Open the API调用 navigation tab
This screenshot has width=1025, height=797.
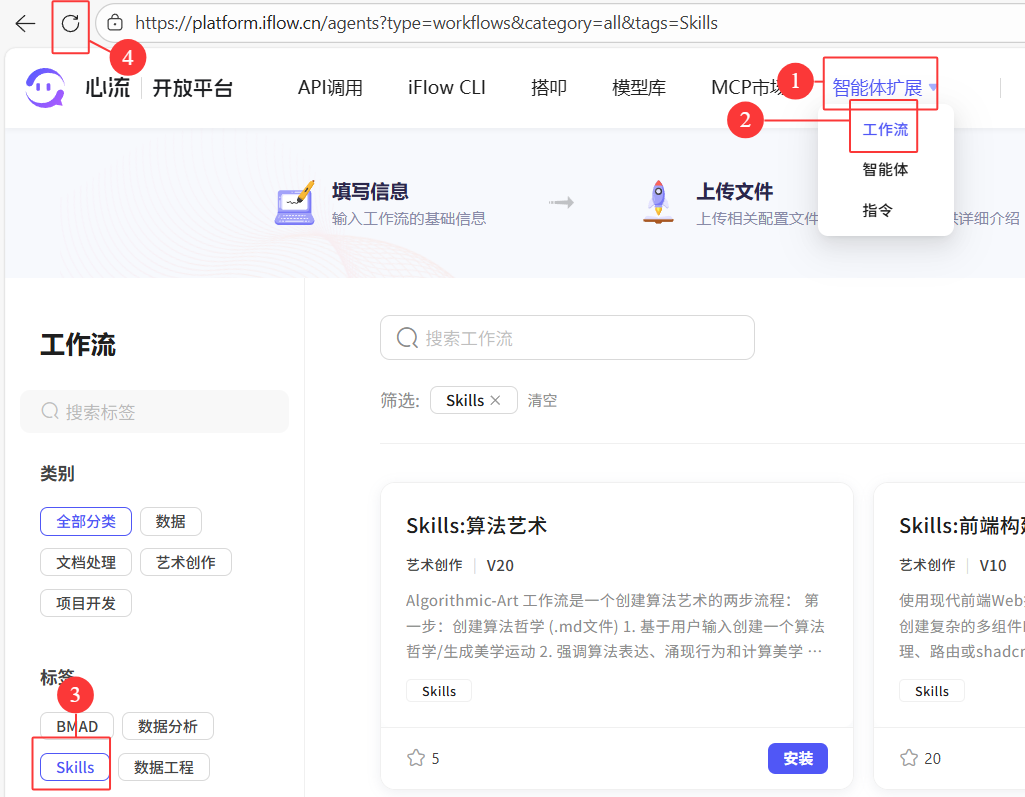pos(330,88)
